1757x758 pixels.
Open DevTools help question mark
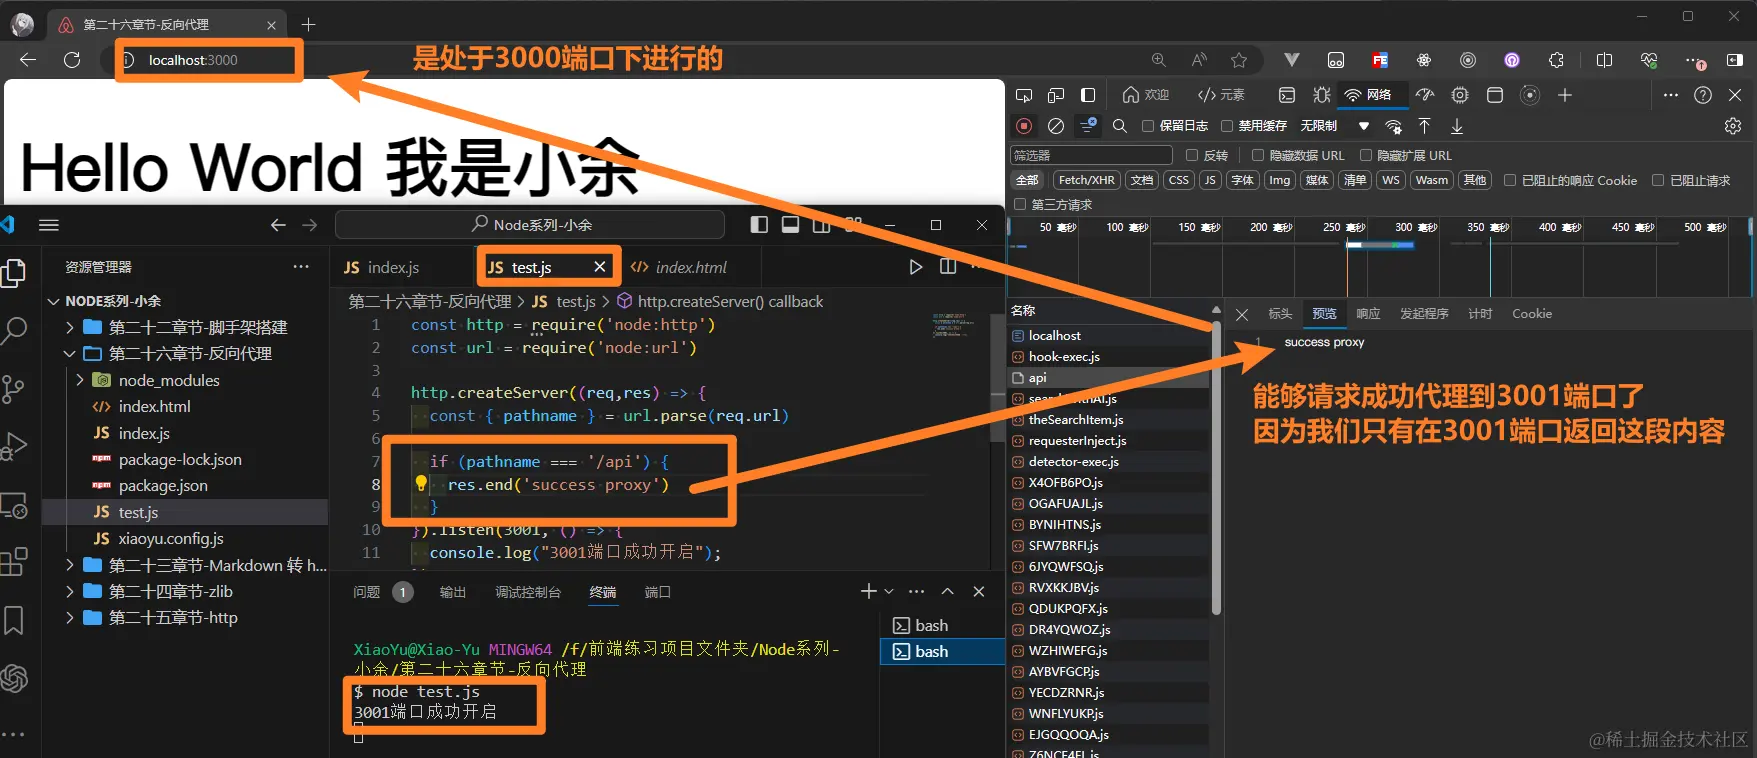coord(1703,95)
